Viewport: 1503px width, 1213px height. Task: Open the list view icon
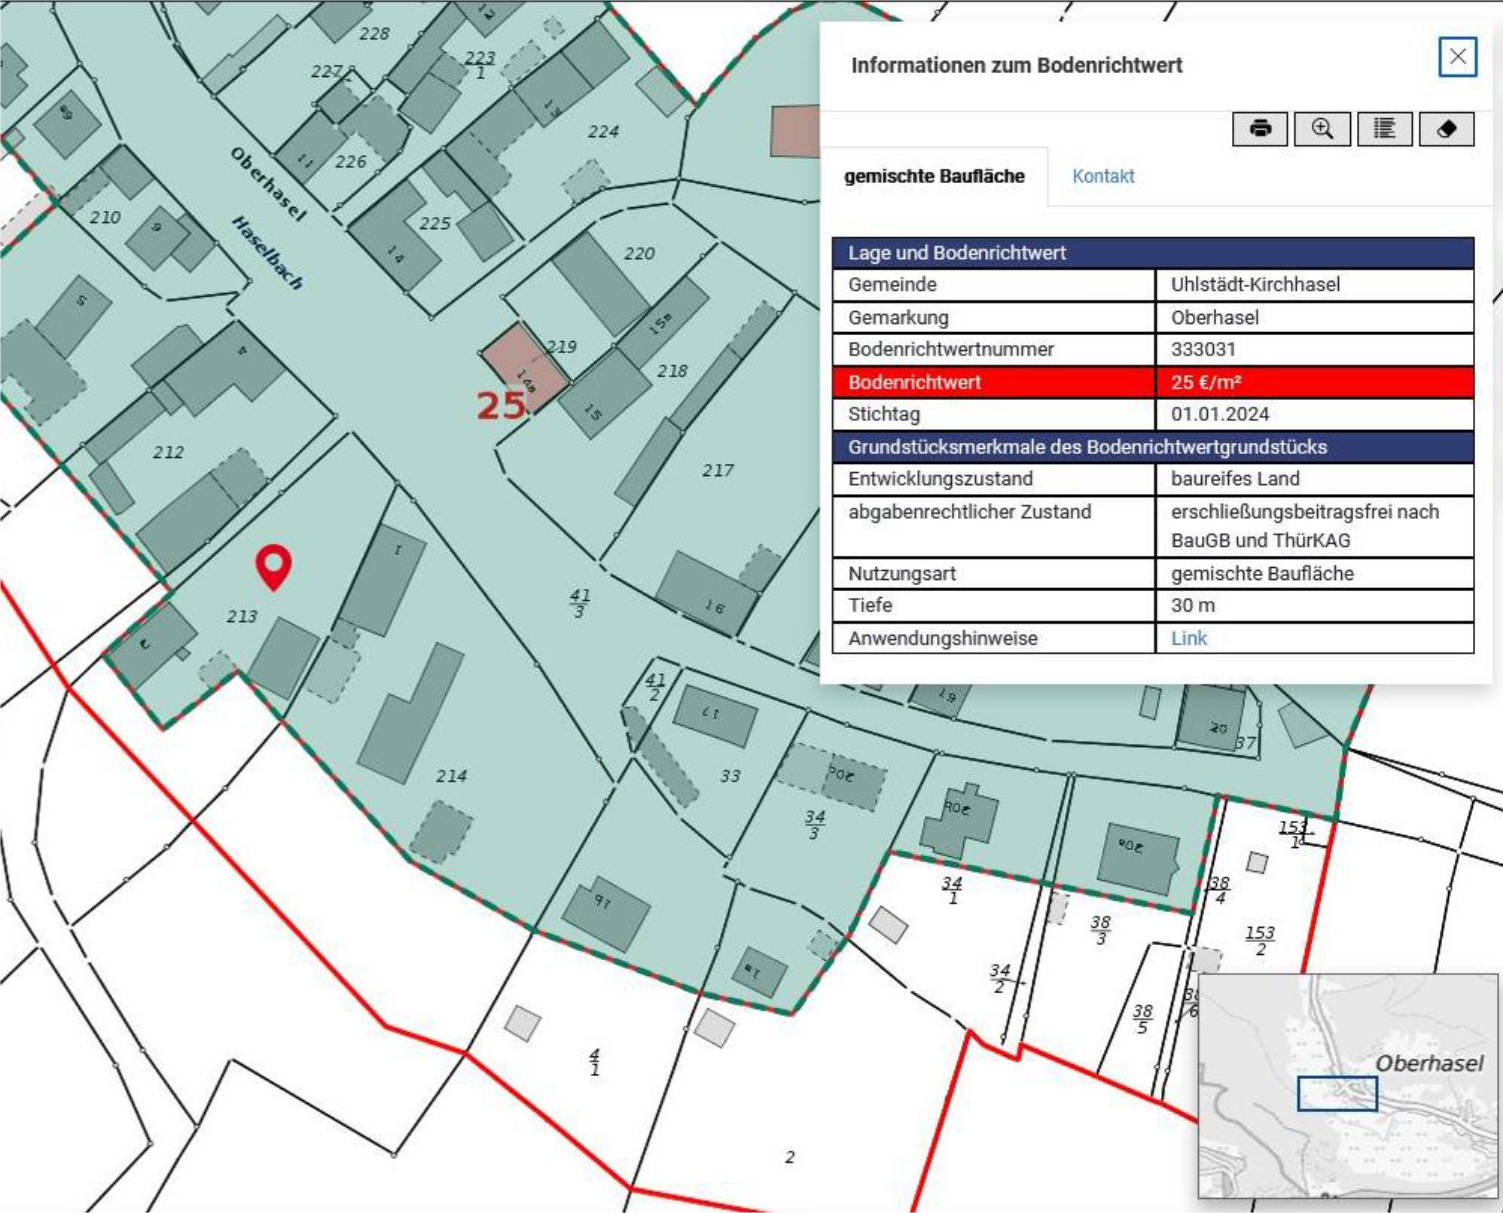tap(1385, 128)
